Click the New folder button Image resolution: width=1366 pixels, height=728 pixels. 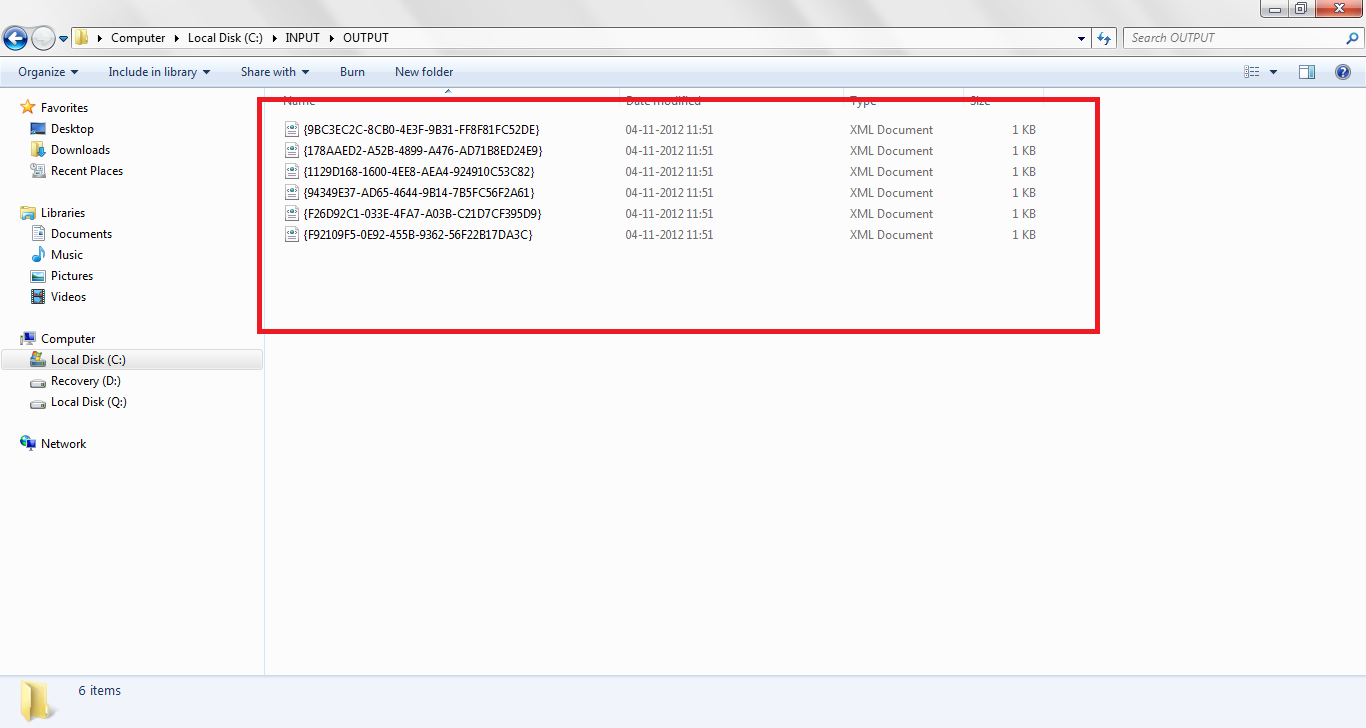click(x=423, y=71)
